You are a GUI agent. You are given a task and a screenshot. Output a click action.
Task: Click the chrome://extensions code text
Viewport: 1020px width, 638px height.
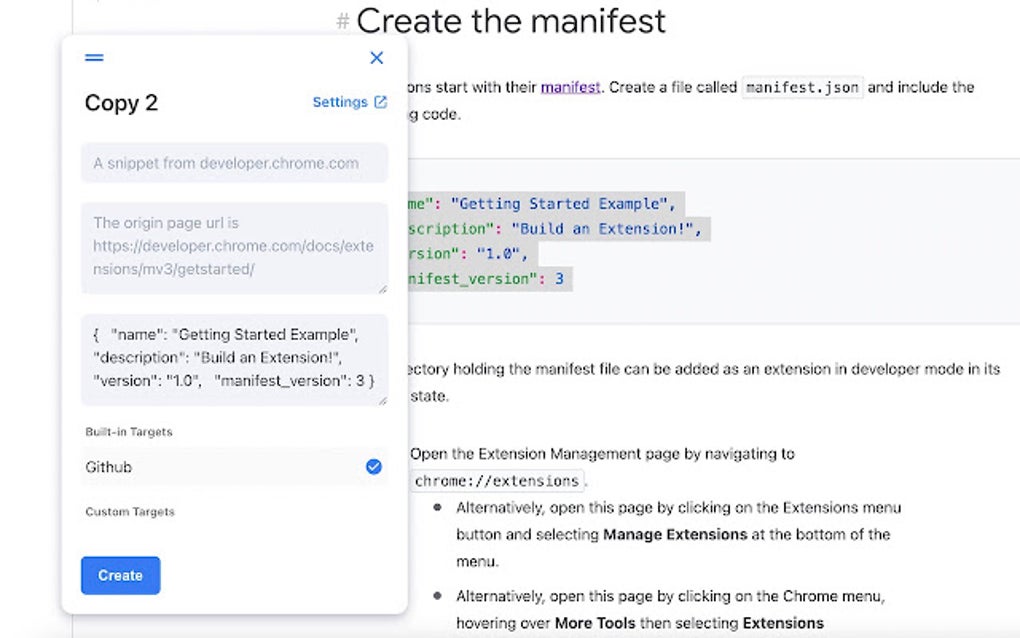pyautogui.click(x=496, y=480)
